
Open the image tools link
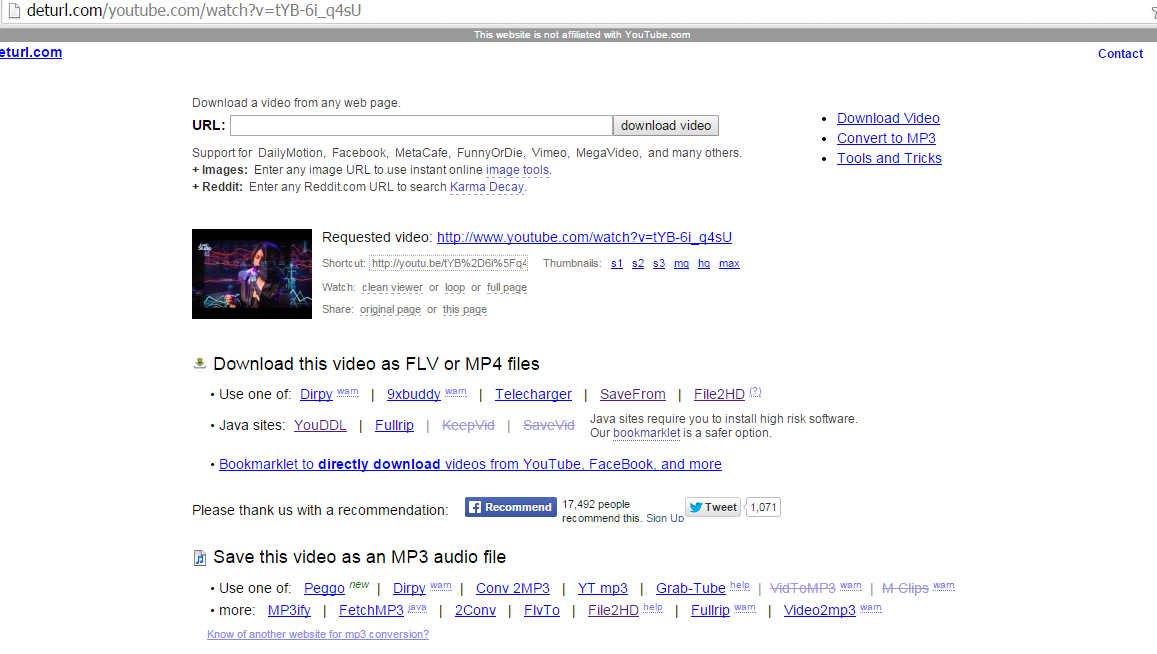(x=517, y=170)
